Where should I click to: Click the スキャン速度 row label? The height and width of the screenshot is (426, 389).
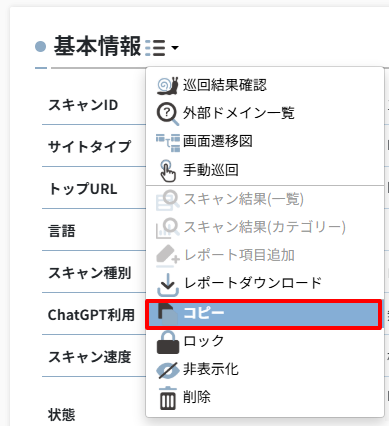click(x=90, y=357)
